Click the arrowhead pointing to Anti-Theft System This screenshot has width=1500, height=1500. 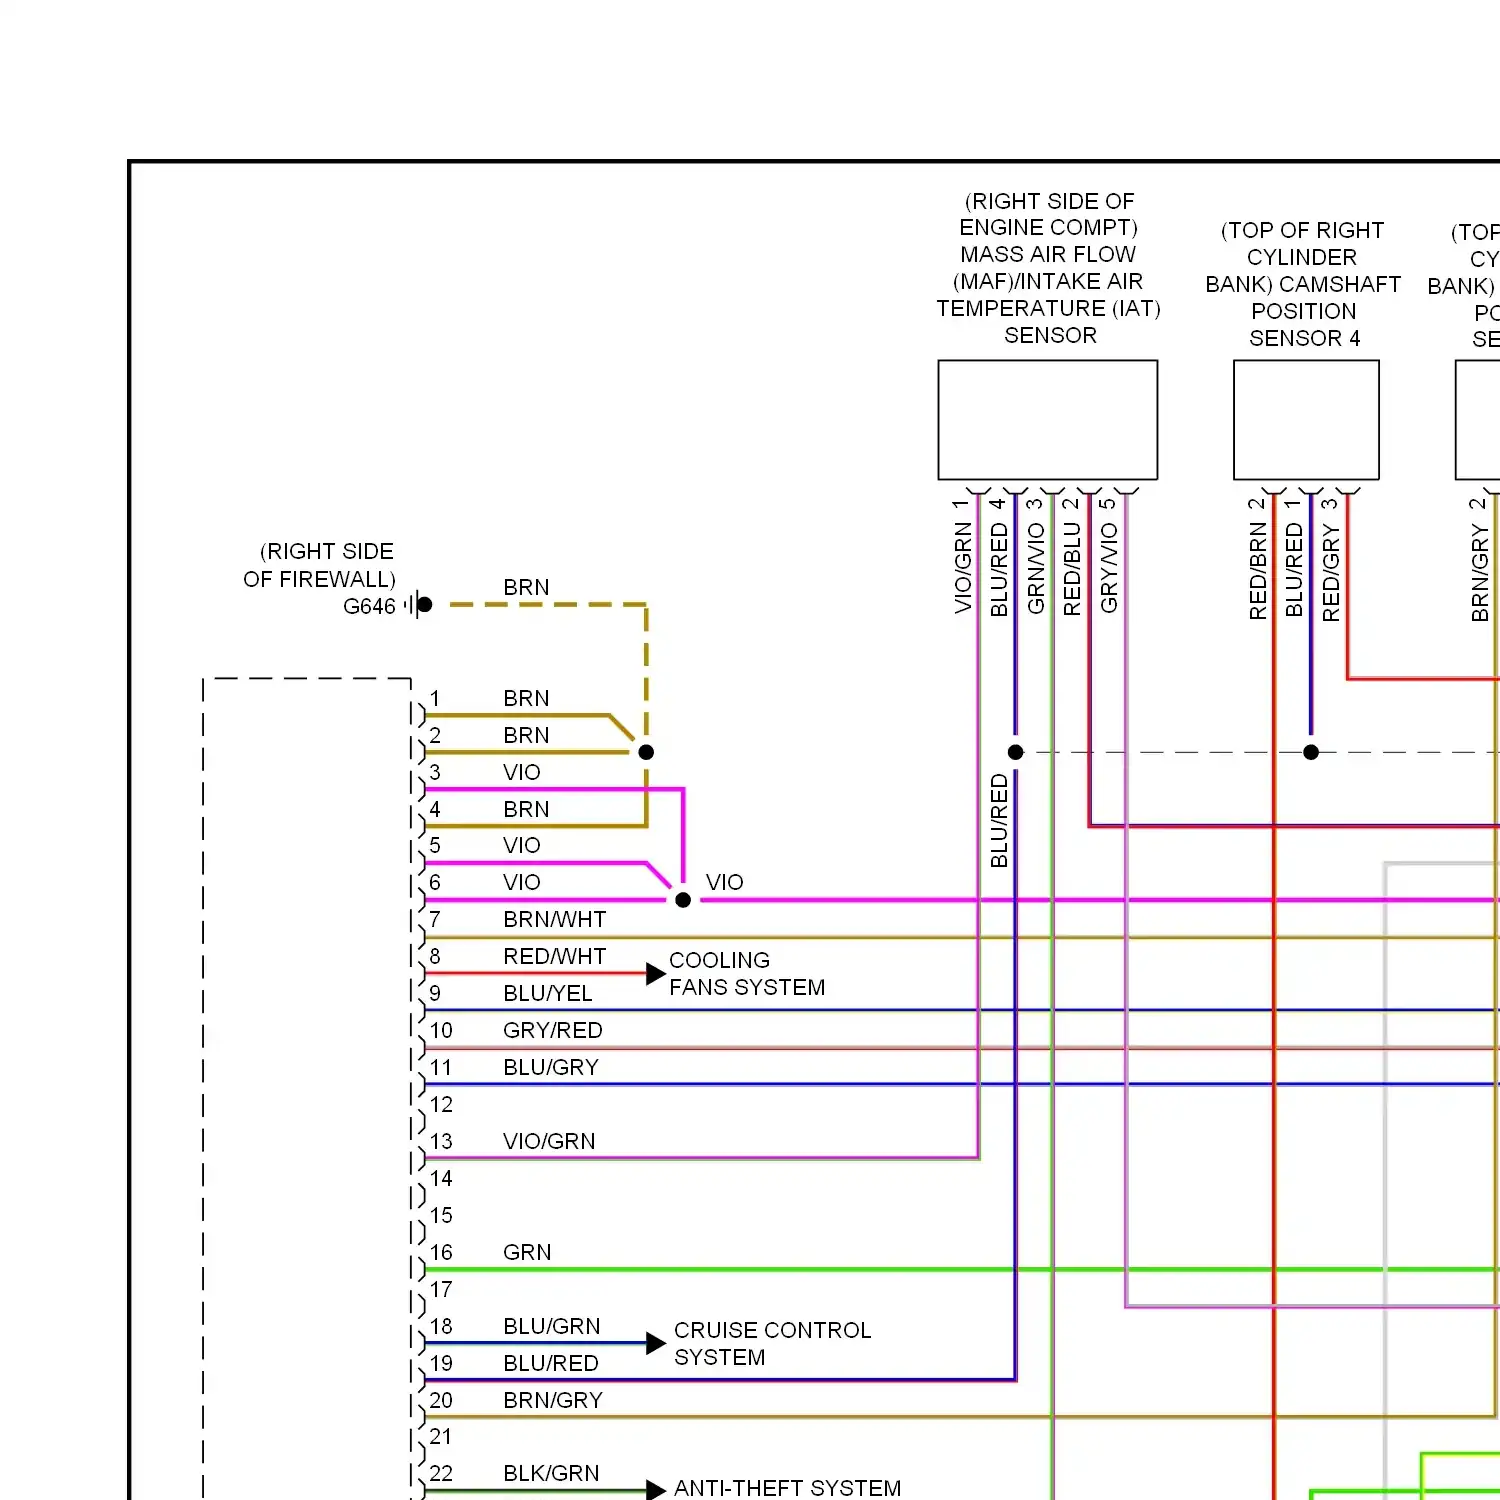tap(656, 1490)
